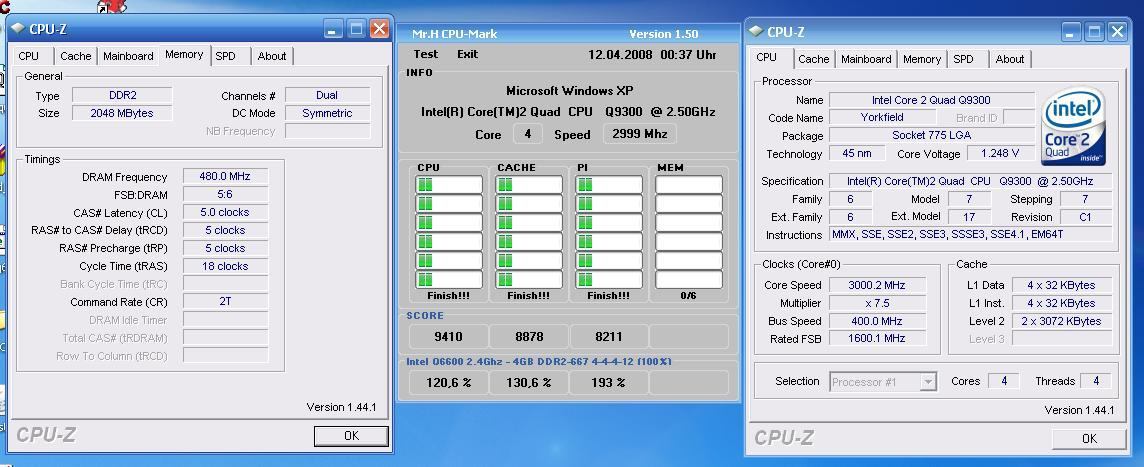
Task: Click memory Size 2048 MBytes field
Action: click(x=122, y=113)
